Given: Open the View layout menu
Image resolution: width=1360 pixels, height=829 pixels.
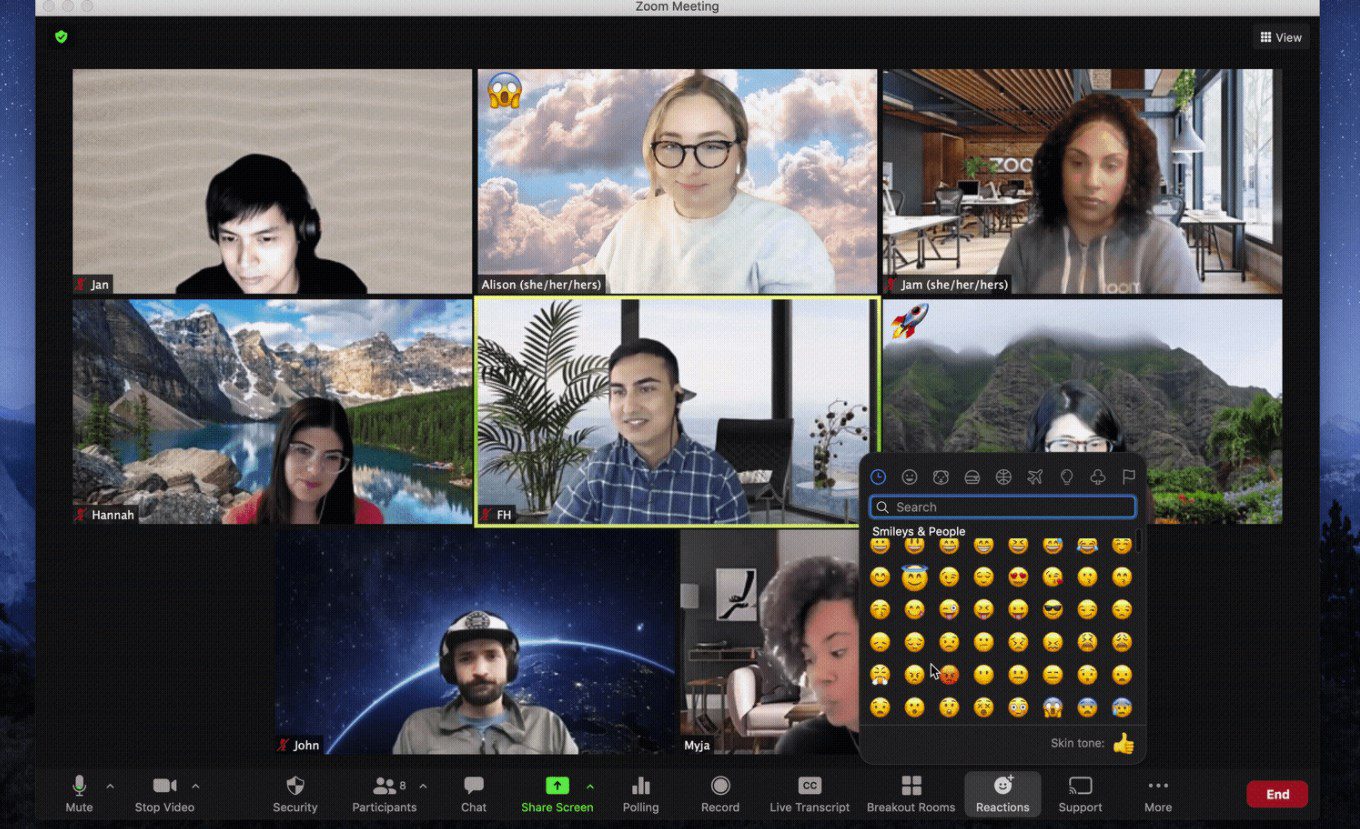Looking at the screenshot, I should tap(1281, 37).
